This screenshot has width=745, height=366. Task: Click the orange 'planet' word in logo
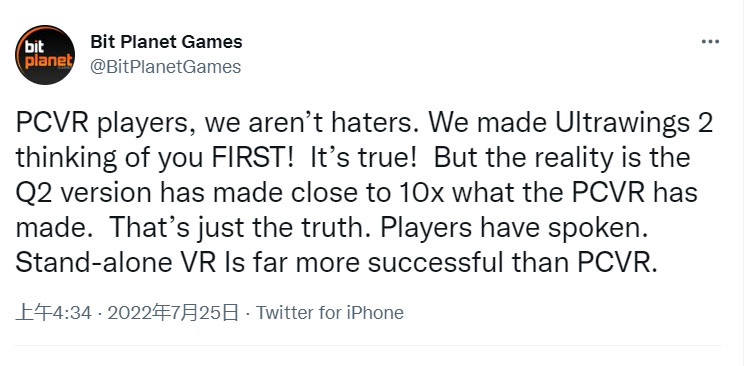[x=48, y=61]
